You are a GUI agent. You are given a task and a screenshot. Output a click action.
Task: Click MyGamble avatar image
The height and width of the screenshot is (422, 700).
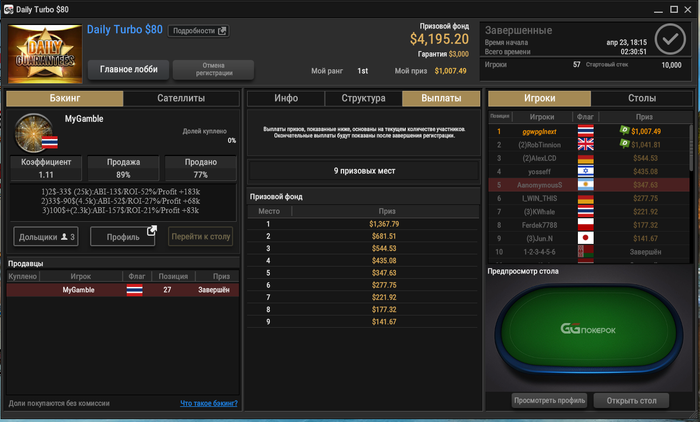click(x=34, y=133)
